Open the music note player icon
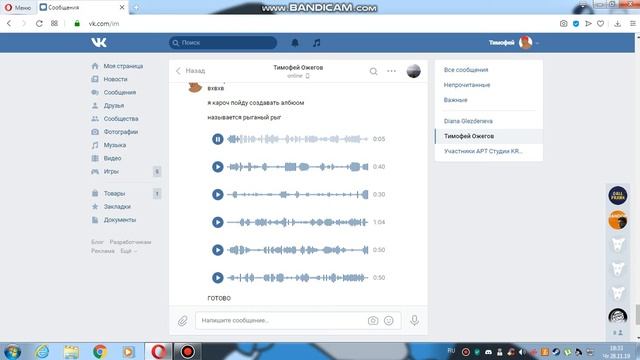 (x=317, y=42)
